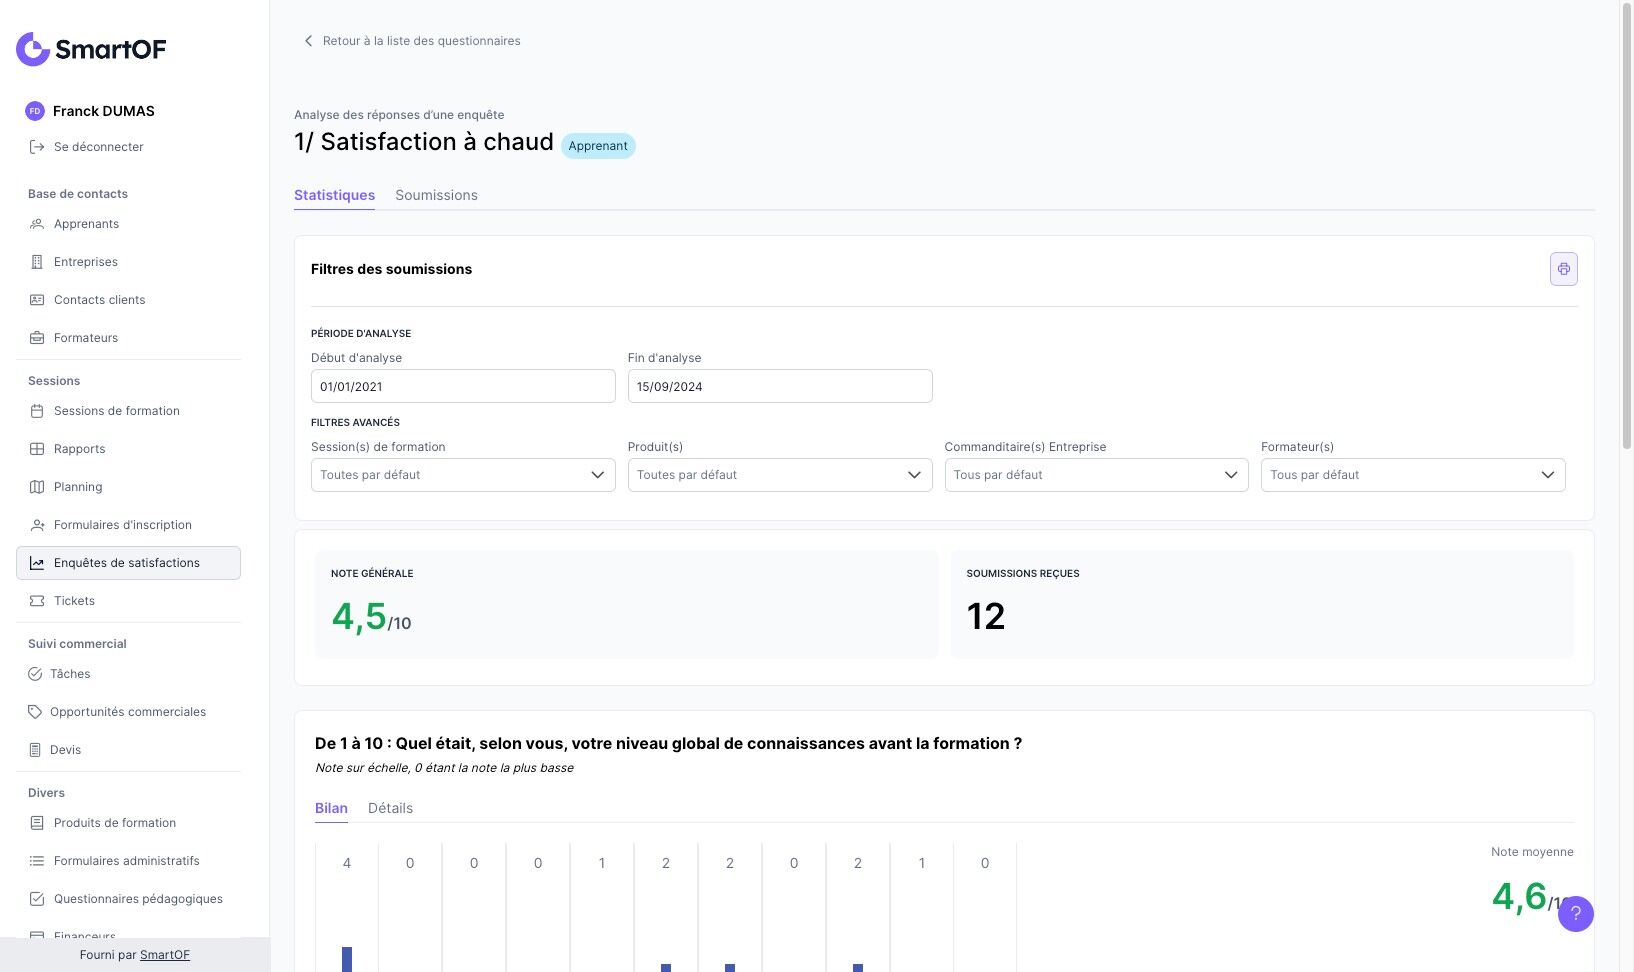Image resolution: width=1634 pixels, height=972 pixels.
Task: Click the Début d'analyse date field
Action: [x=463, y=386]
